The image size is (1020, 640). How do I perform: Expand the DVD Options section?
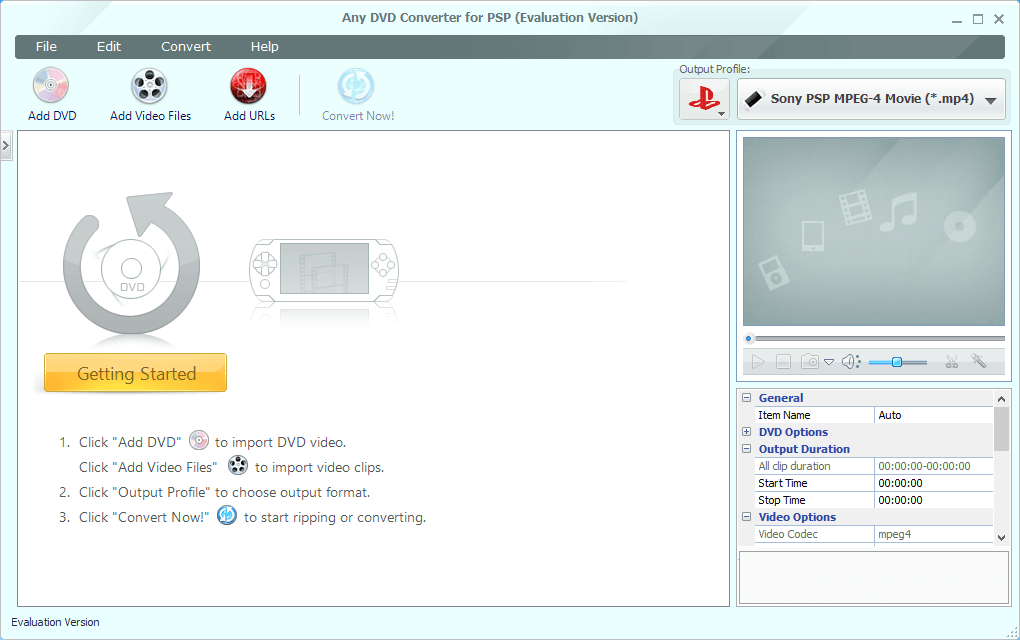[x=747, y=432]
